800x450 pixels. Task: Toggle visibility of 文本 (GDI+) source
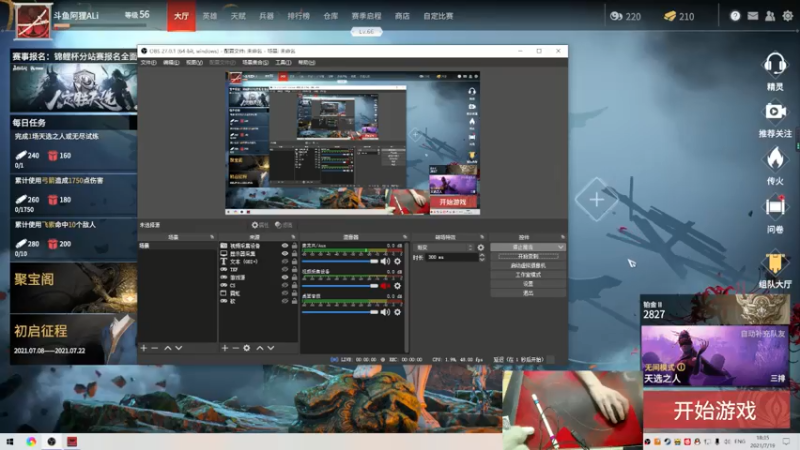(x=285, y=262)
